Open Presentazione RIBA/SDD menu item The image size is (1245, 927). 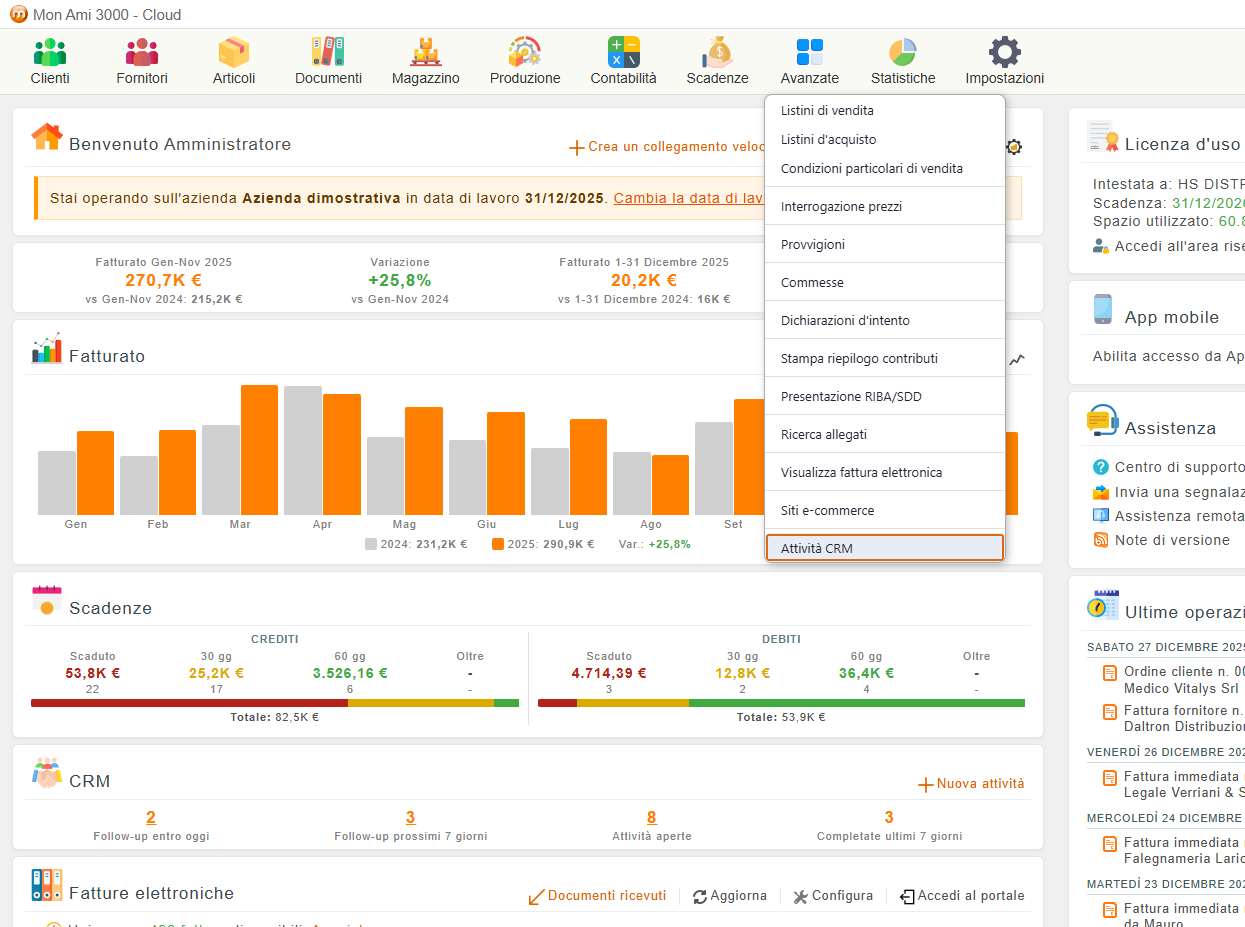click(x=885, y=397)
